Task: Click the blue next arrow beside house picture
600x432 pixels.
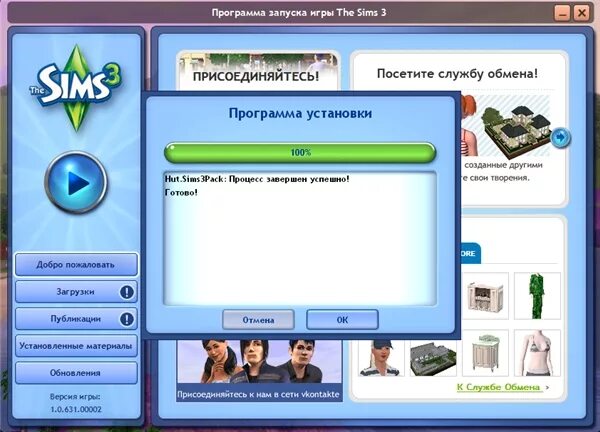Action: coord(561,137)
